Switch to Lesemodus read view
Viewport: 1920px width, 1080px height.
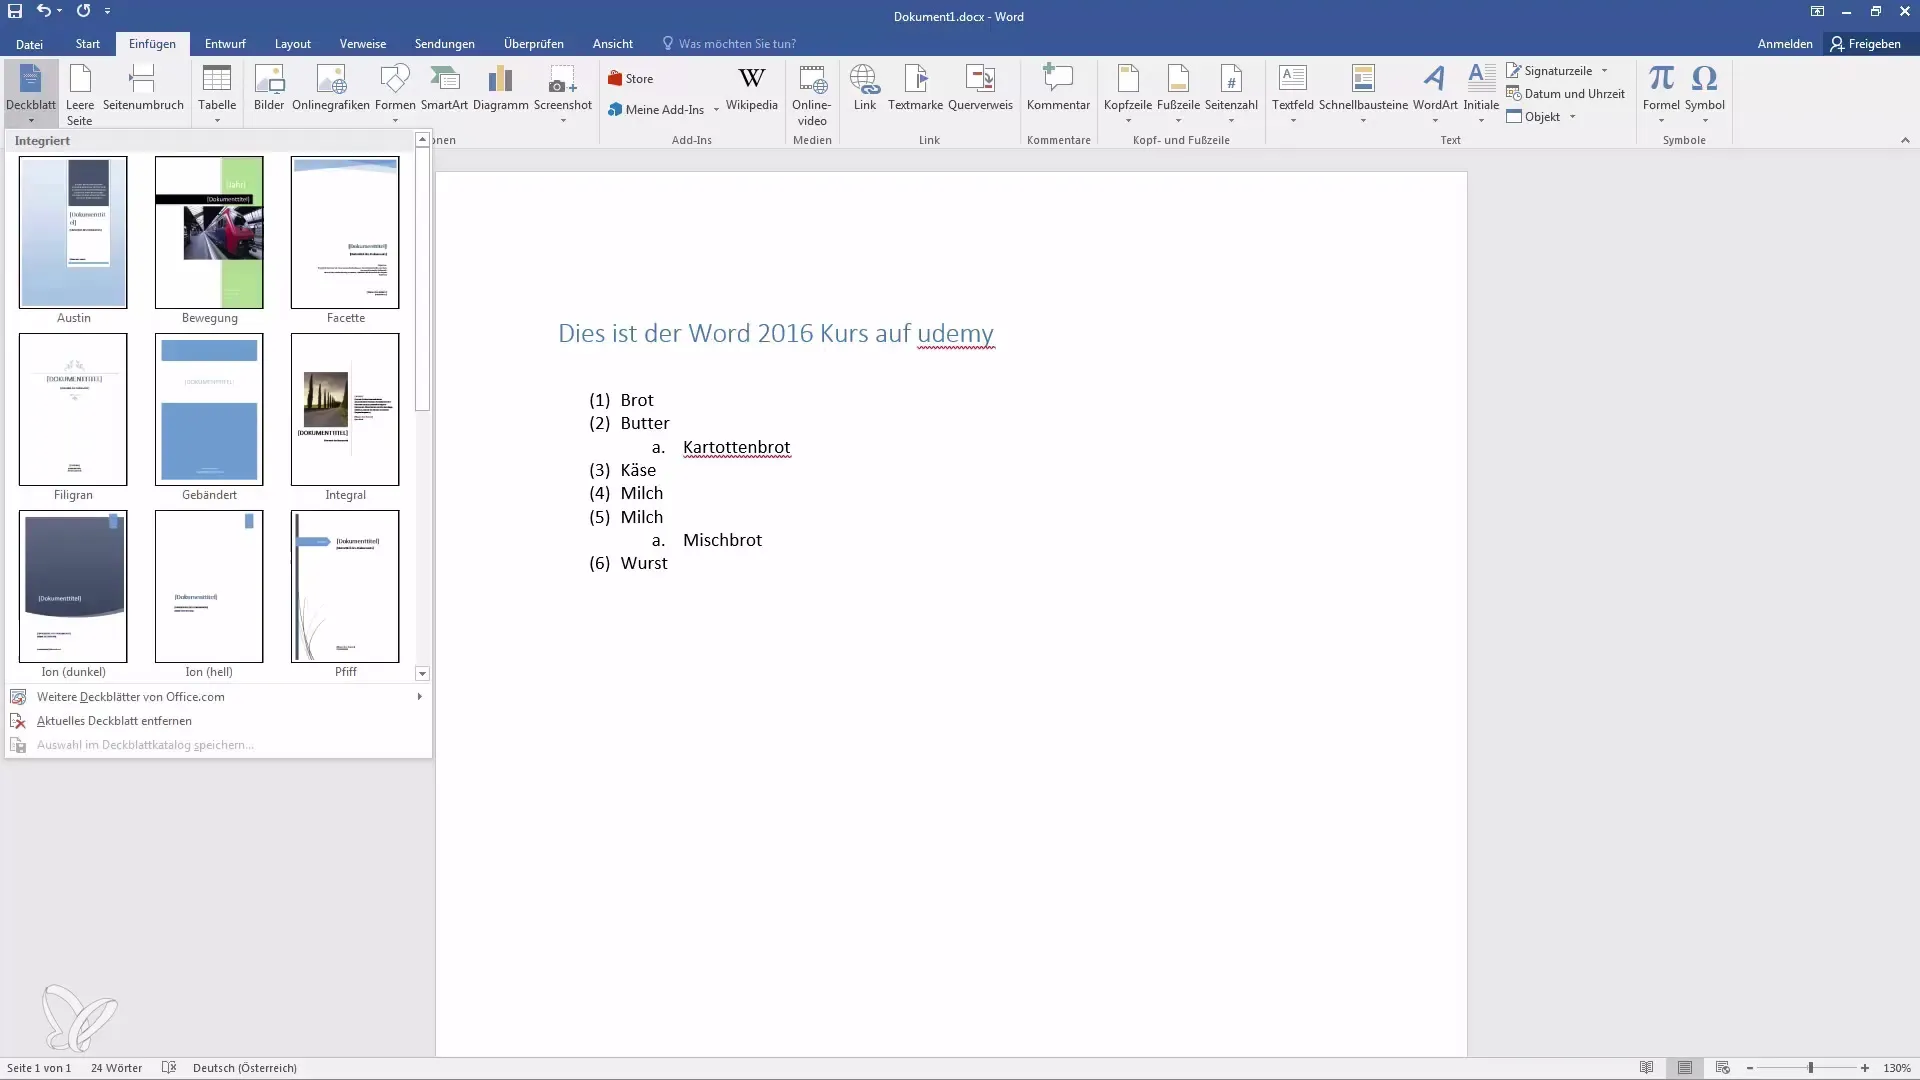point(1646,1068)
